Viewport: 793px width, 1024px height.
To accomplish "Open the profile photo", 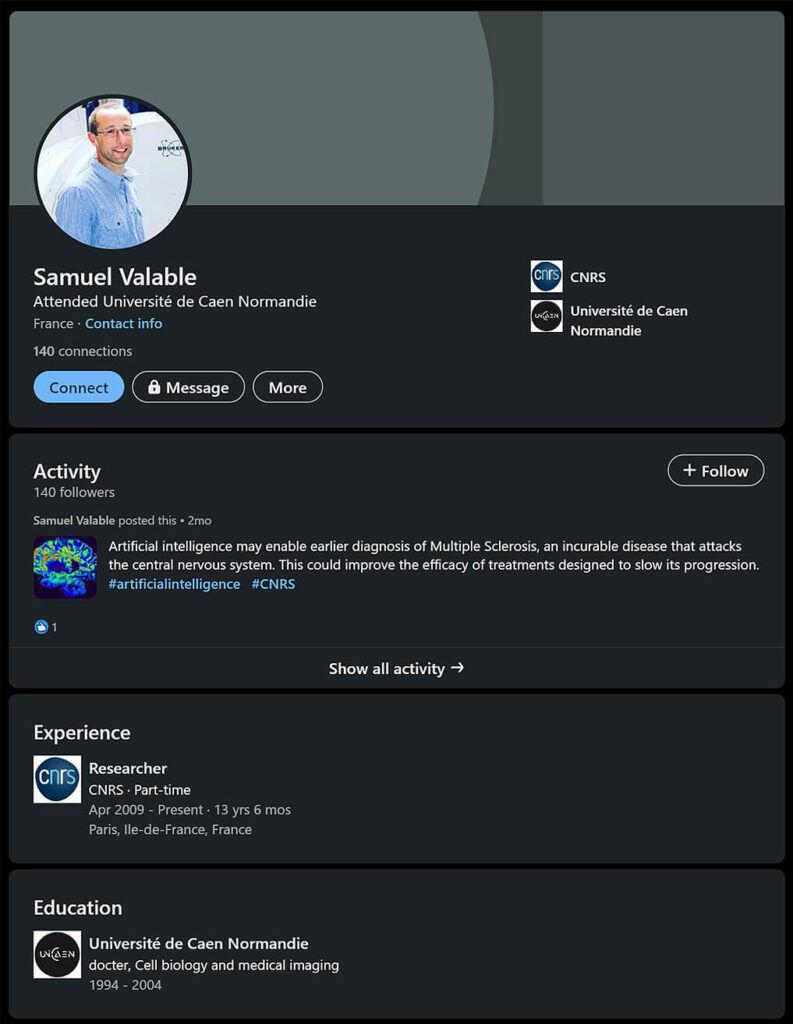I will point(112,172).
